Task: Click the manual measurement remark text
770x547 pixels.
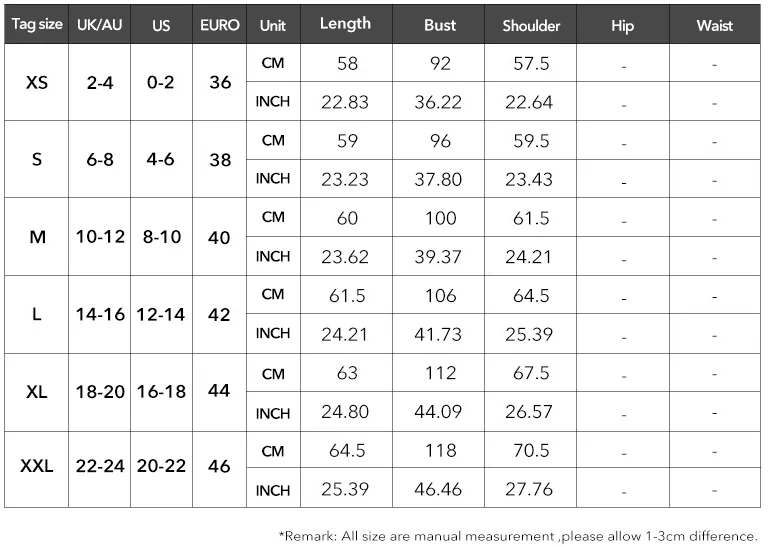Action: click(518, 534)
